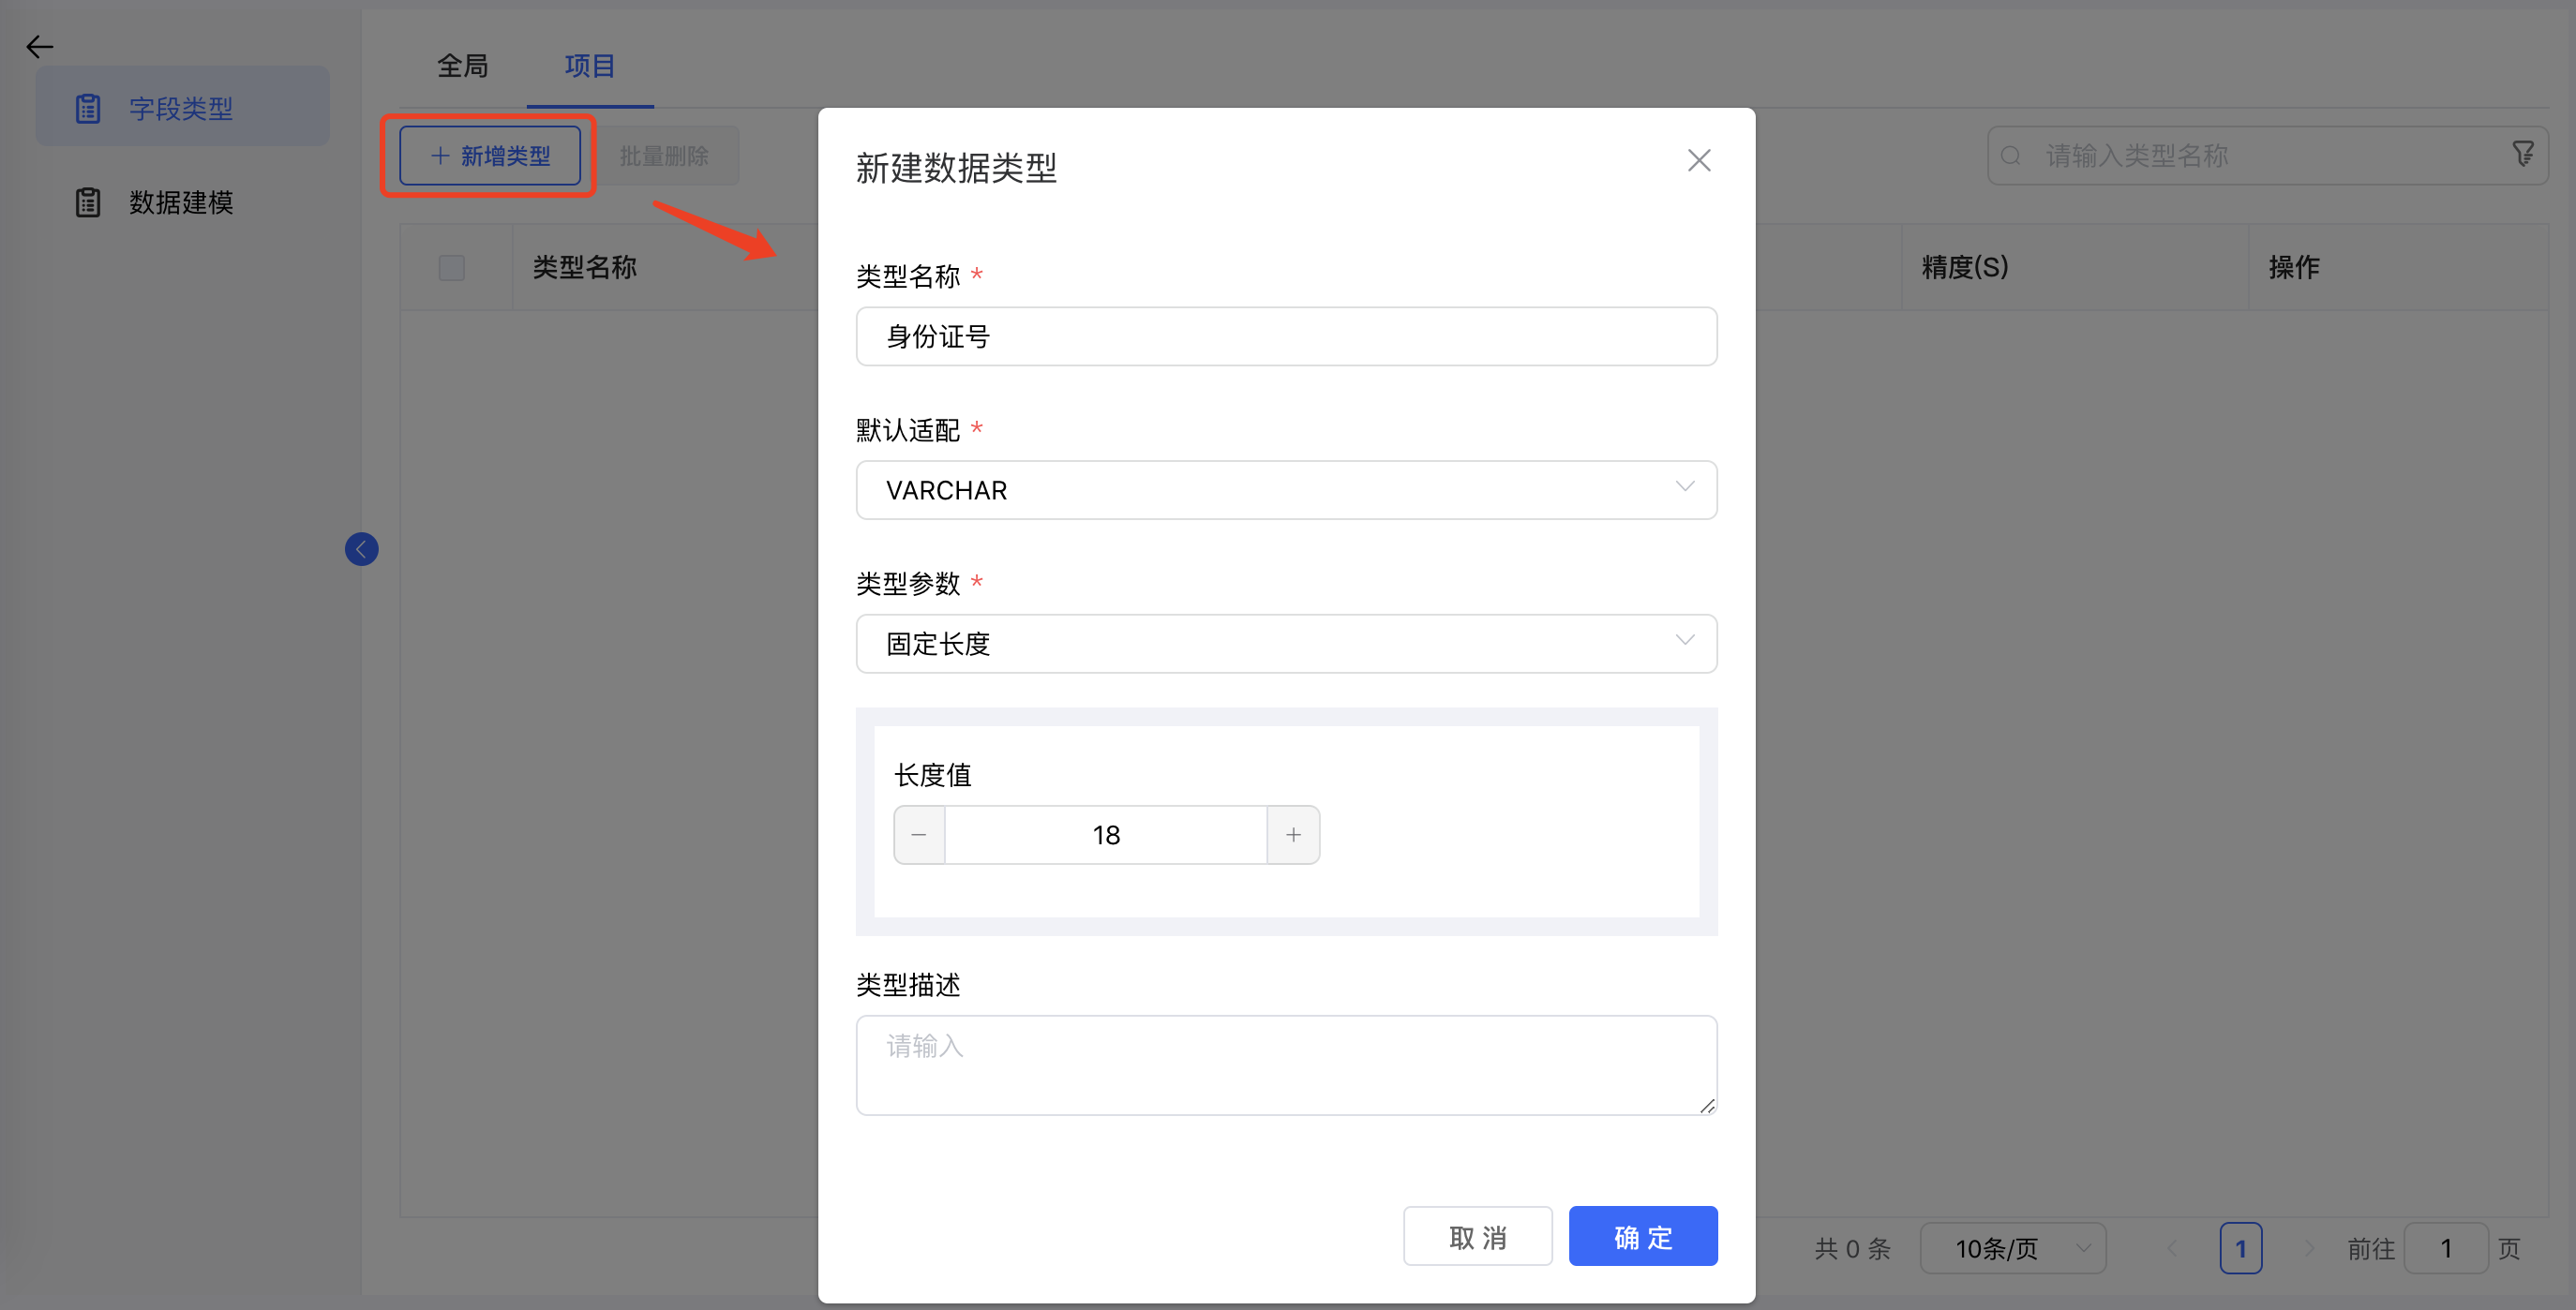Image resolution: width=2576 pixels, height=1310 pixels.
Task: Increase 长度值 using the plus stepper
Action: [1293, 834]
